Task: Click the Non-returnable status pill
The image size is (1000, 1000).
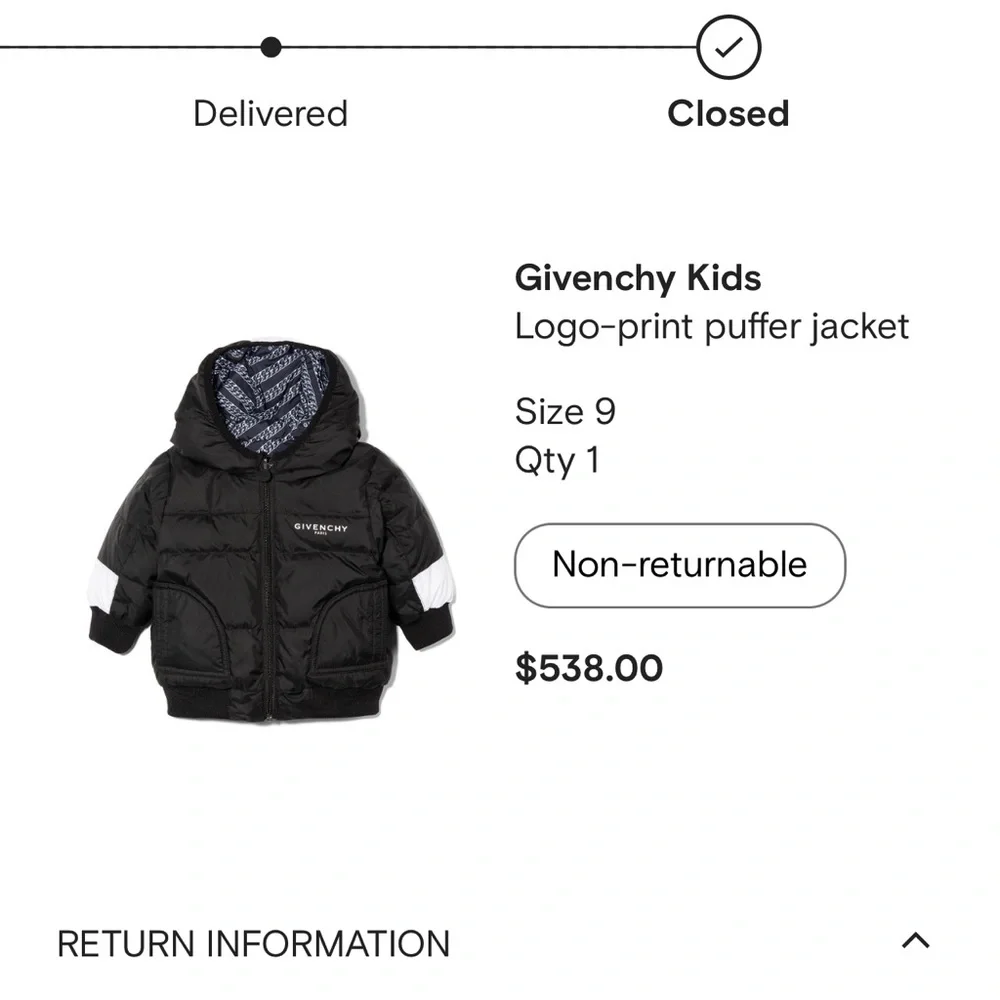Action: click(x=679, y=565)
